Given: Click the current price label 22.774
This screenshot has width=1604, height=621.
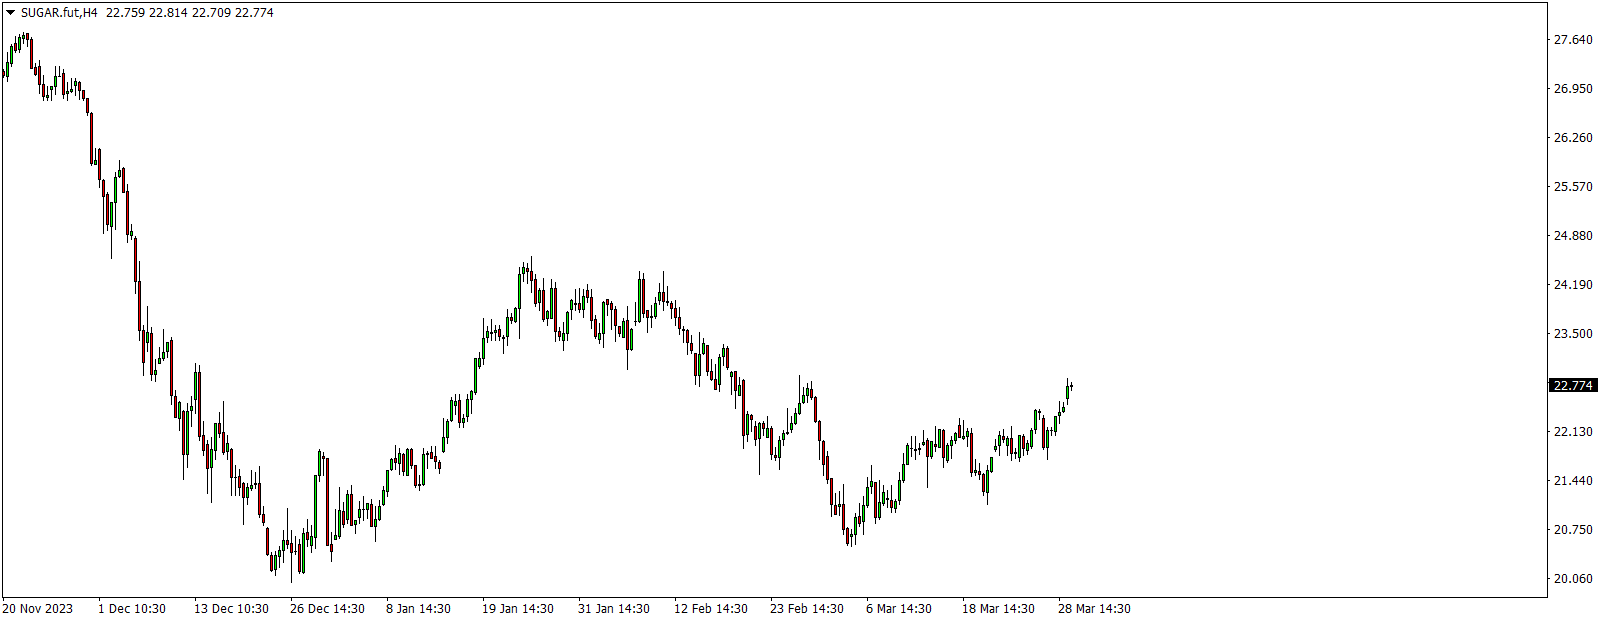Looking at the screenshot, I should (x=1573, y=386).
